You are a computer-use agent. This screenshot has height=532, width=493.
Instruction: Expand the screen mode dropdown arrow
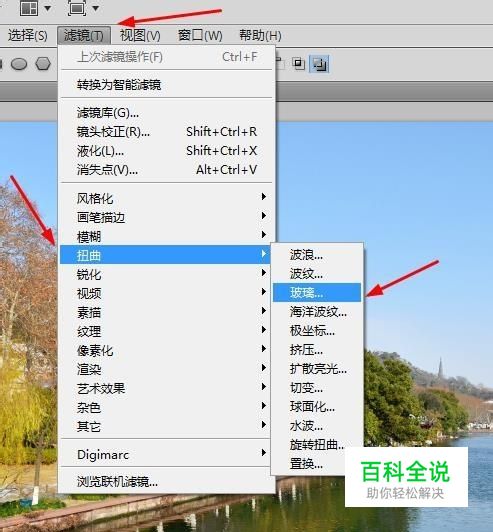tap(96, 8)
